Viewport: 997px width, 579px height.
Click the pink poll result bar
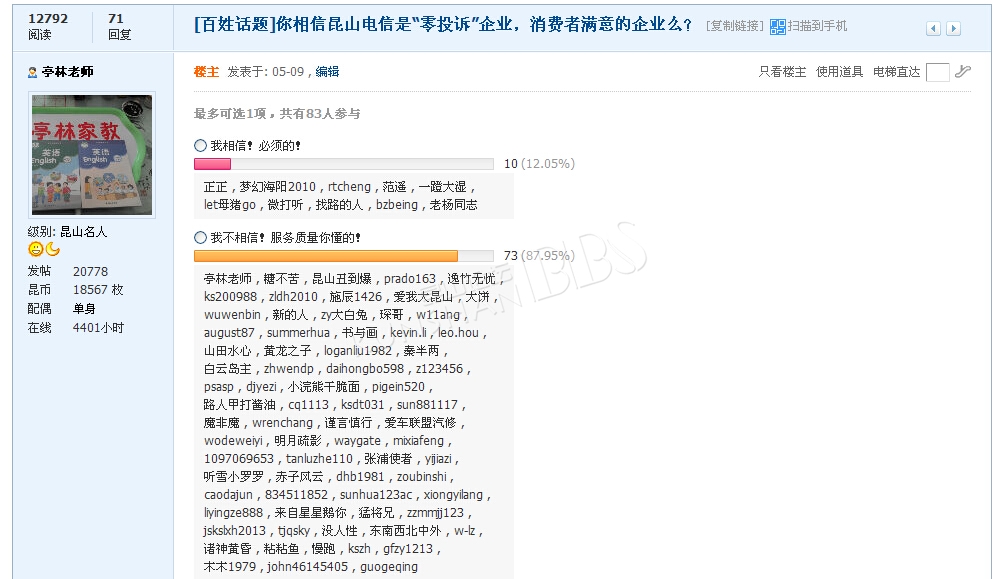[212, 164]
